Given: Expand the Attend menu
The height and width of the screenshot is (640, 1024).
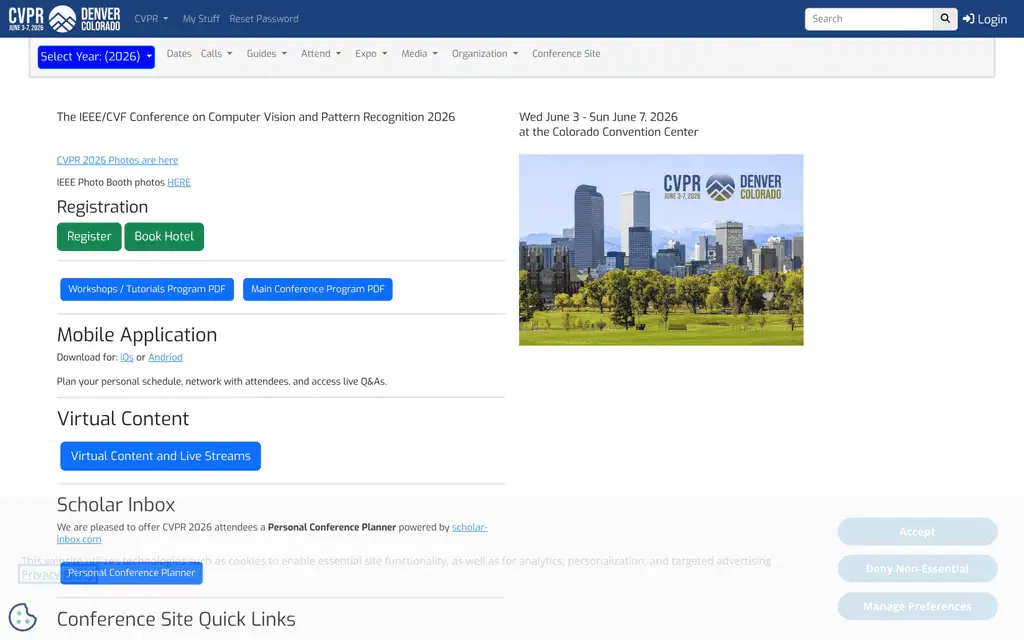Looking at the screenshot, I should pos(321,54).
